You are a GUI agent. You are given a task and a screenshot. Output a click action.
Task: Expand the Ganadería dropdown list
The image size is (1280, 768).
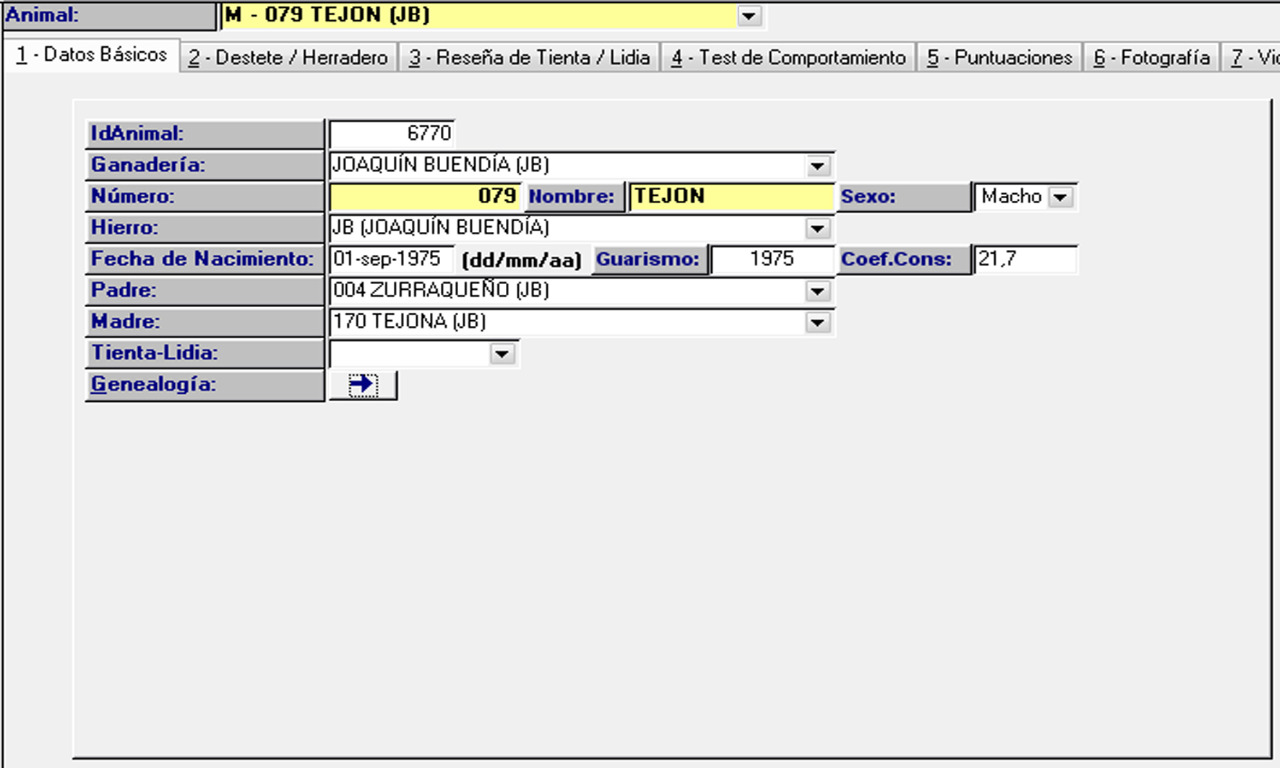(x=817, y=166)
